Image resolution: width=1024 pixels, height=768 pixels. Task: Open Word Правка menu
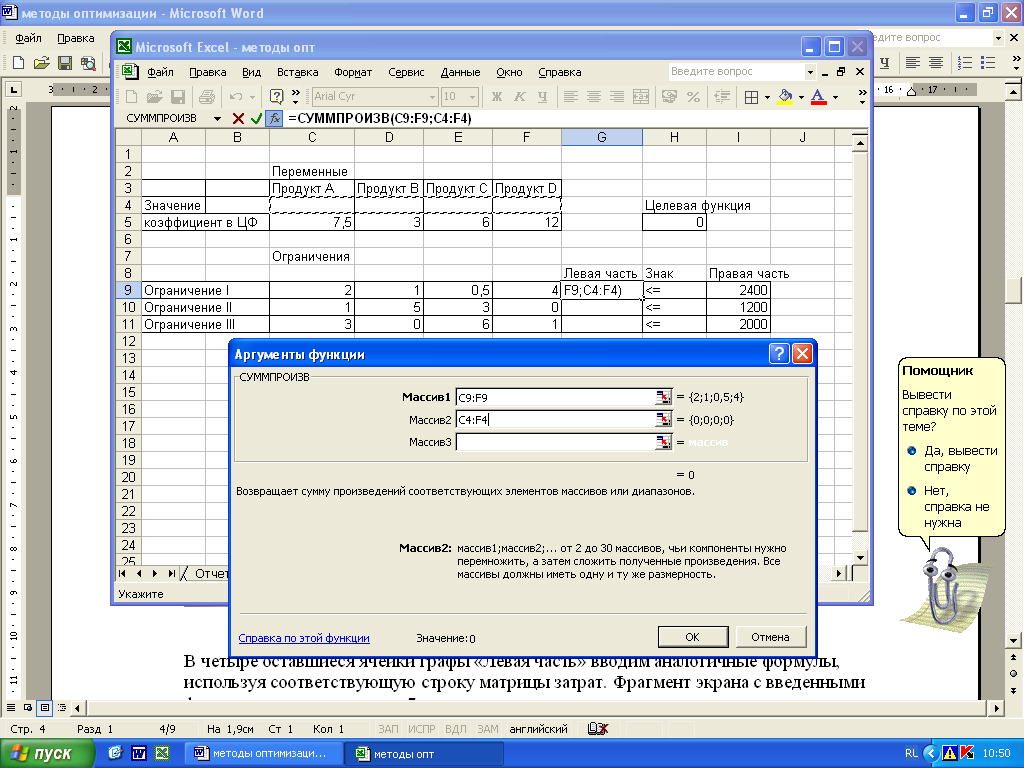point(76,38)
